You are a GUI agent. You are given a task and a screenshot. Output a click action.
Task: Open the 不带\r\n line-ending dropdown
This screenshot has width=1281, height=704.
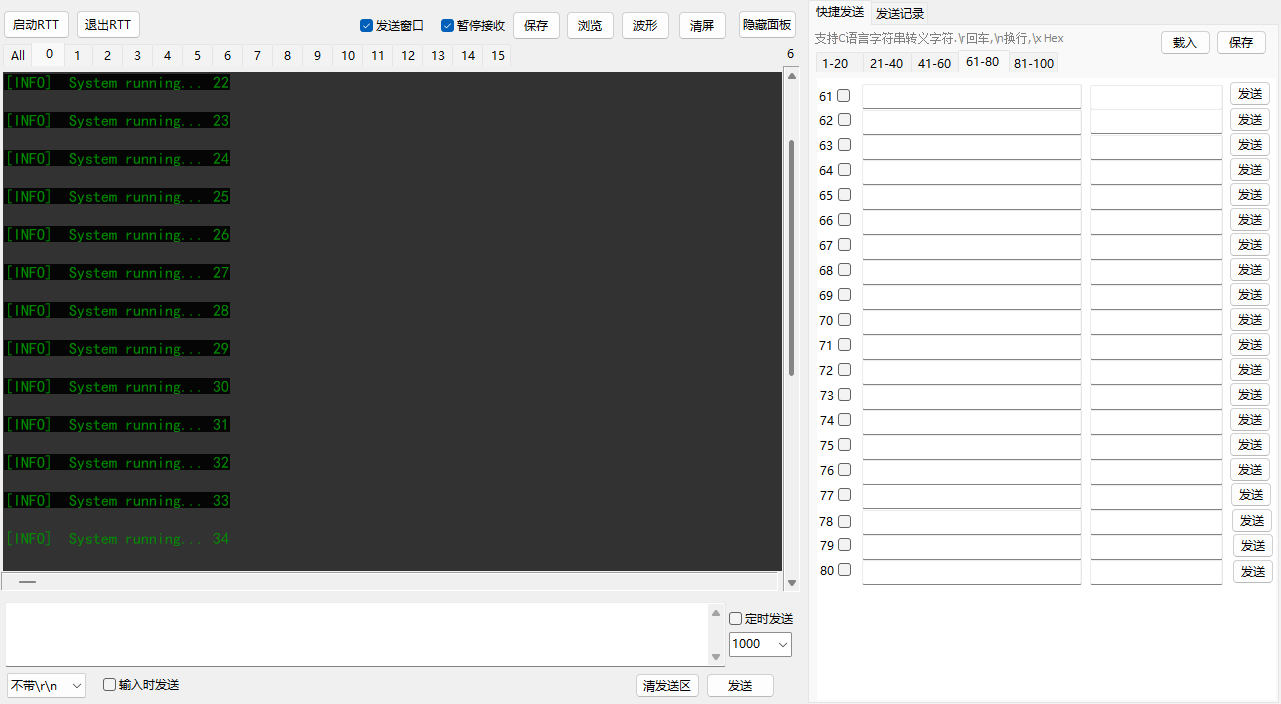tap(45, 685)
